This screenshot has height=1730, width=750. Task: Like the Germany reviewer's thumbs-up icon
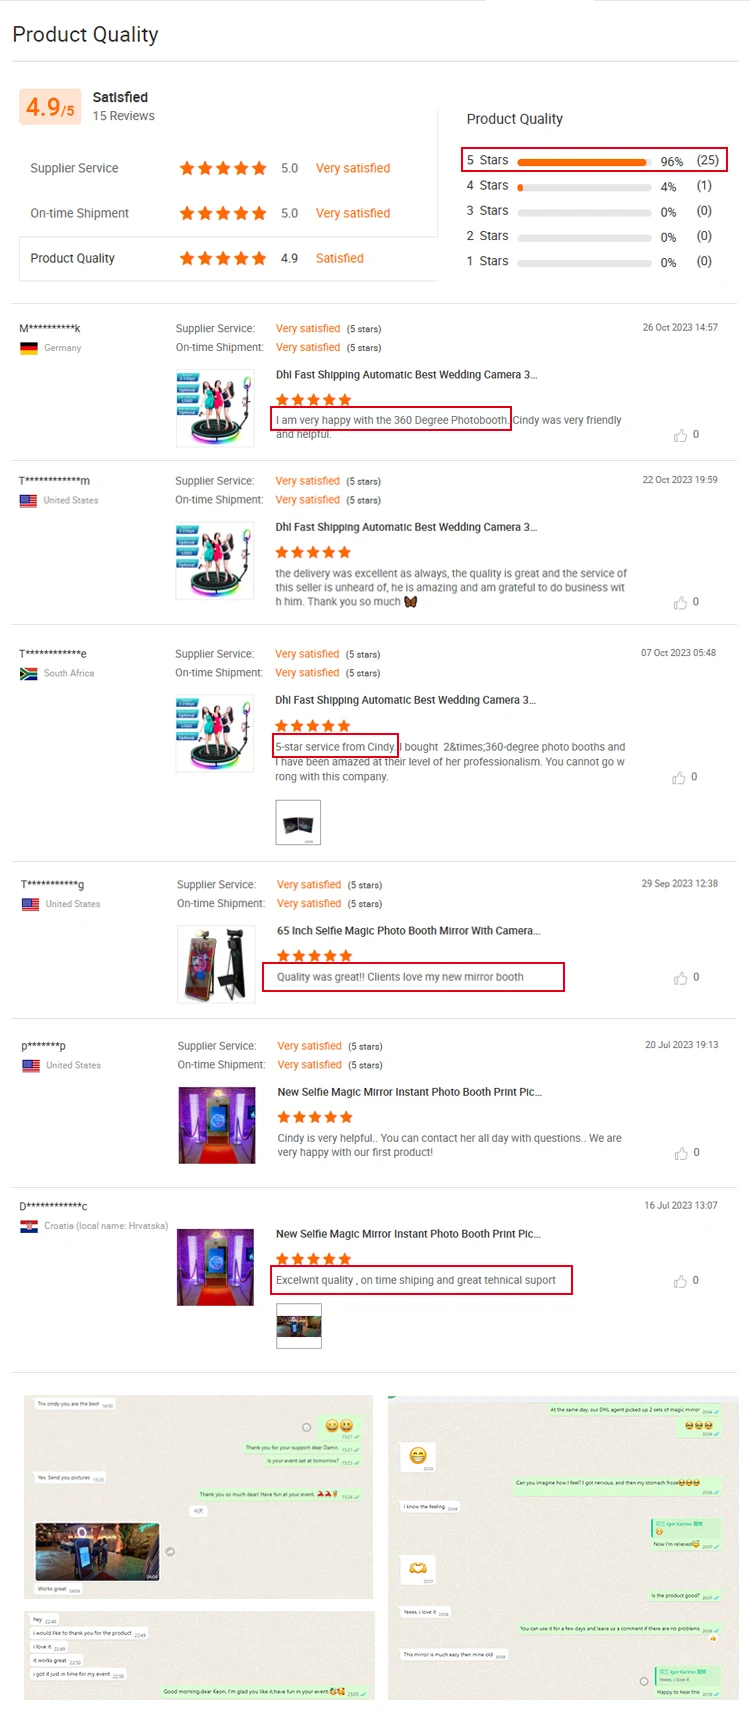click(680, 435)
